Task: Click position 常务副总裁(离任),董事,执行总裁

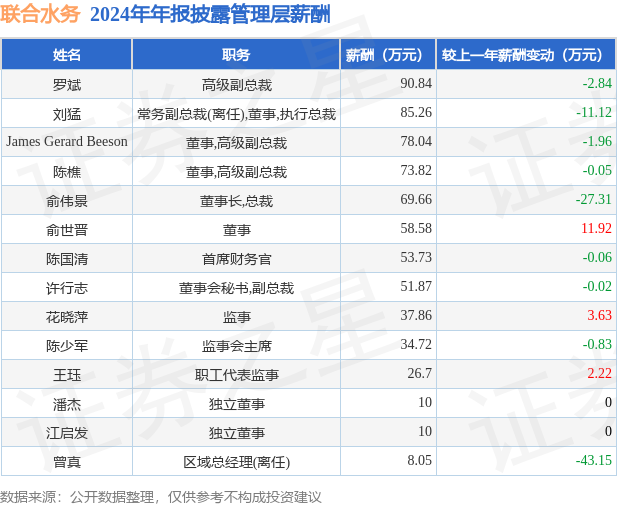Action: [x=236, y=114]
